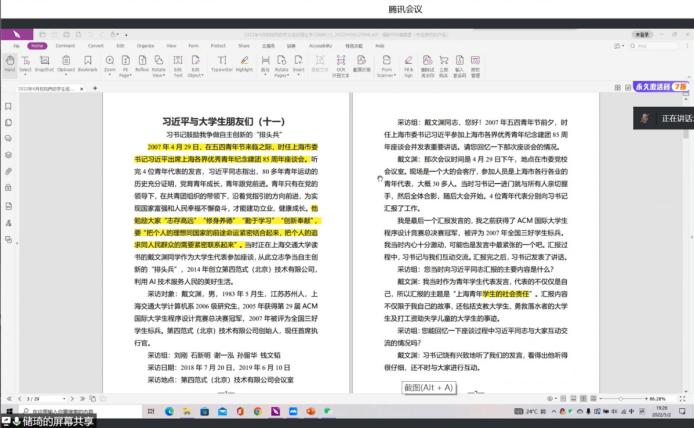Open the security lock panel

coord(8,188)
